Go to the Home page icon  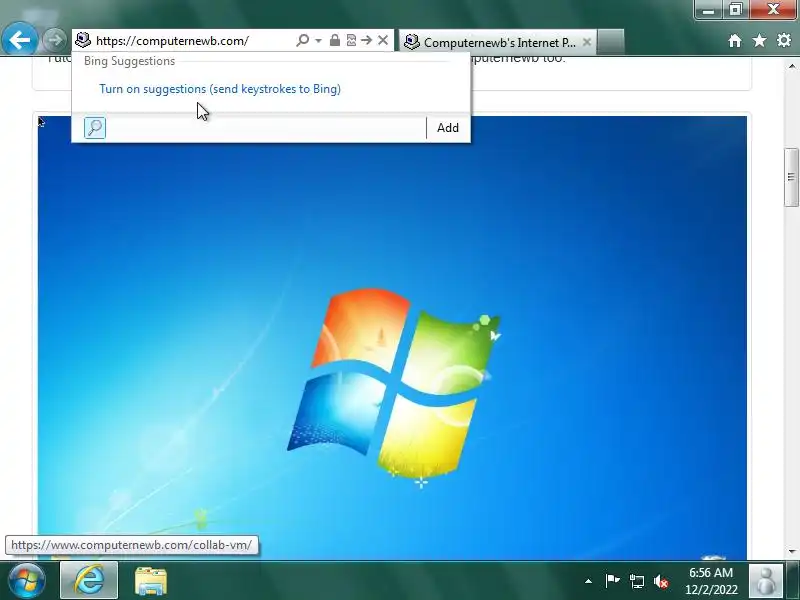tap(735, 41)
